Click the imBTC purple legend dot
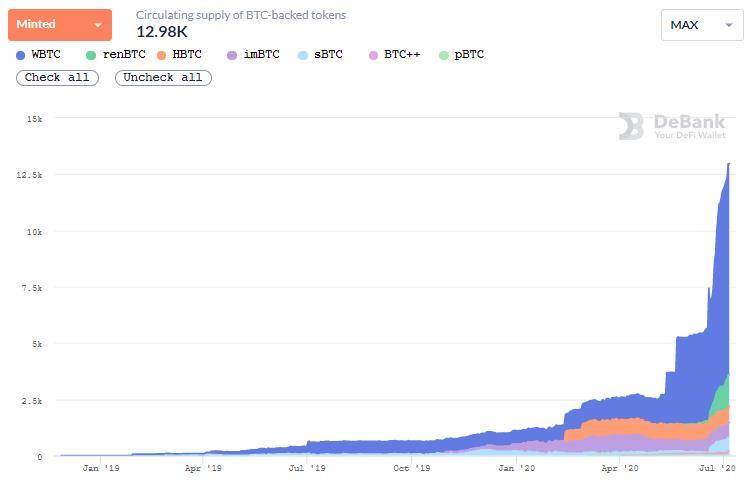Screen dimensions: 749x485 coord(232,55)
